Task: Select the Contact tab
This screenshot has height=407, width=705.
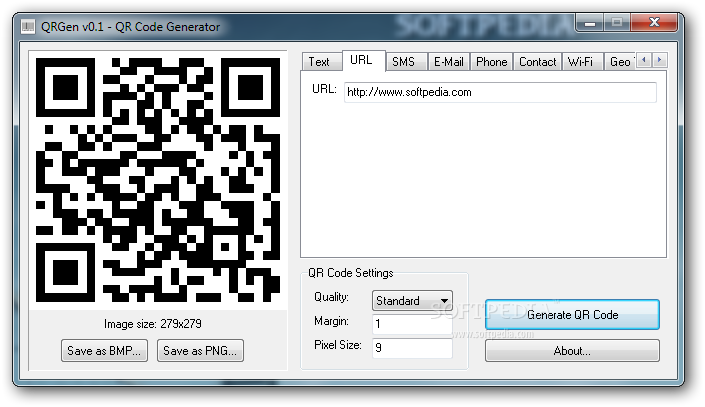Action: coord(537,62)
